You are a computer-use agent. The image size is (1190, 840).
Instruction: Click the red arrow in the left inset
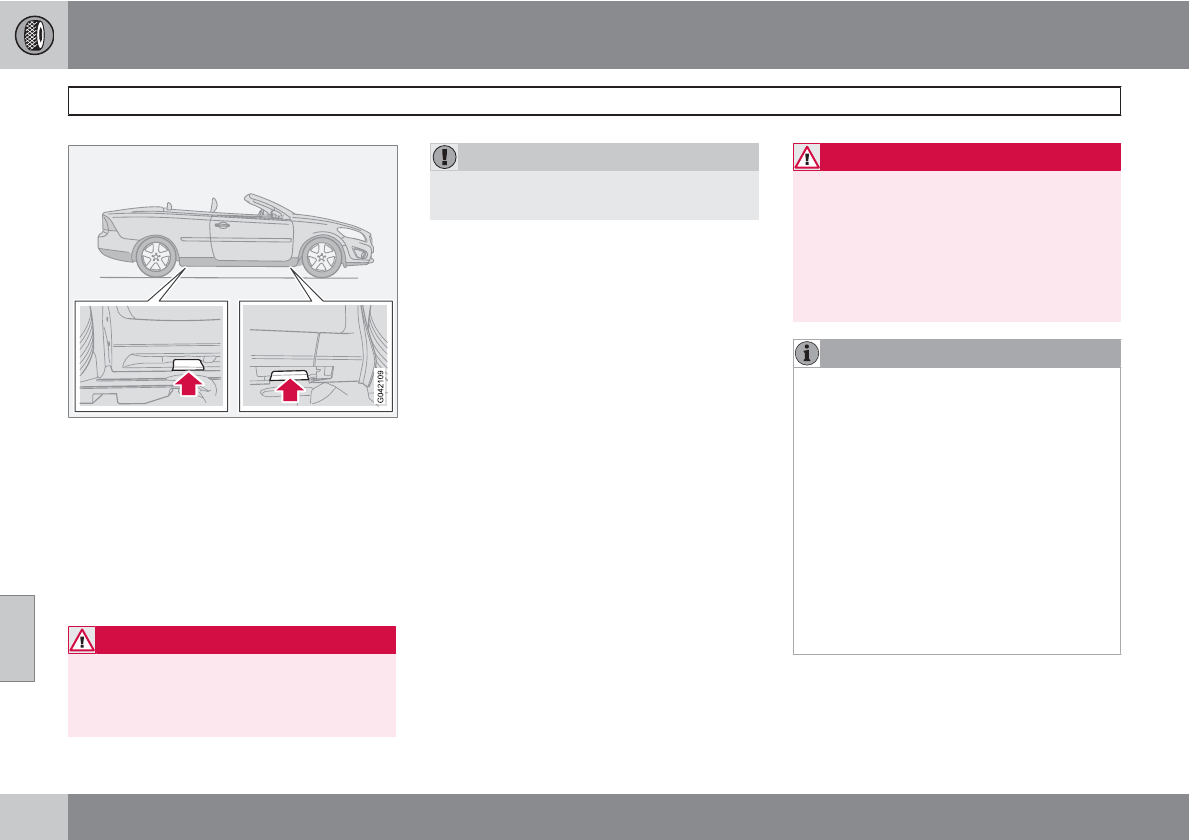(187, 384)
